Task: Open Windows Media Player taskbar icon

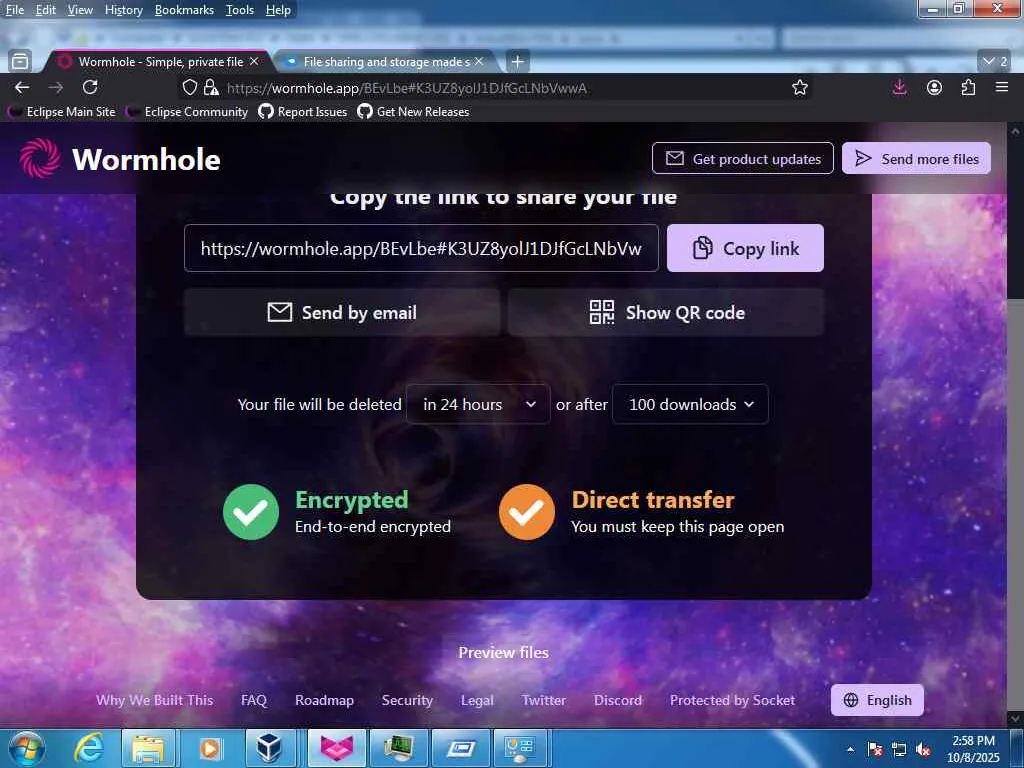Action: [x=210, y=748]
